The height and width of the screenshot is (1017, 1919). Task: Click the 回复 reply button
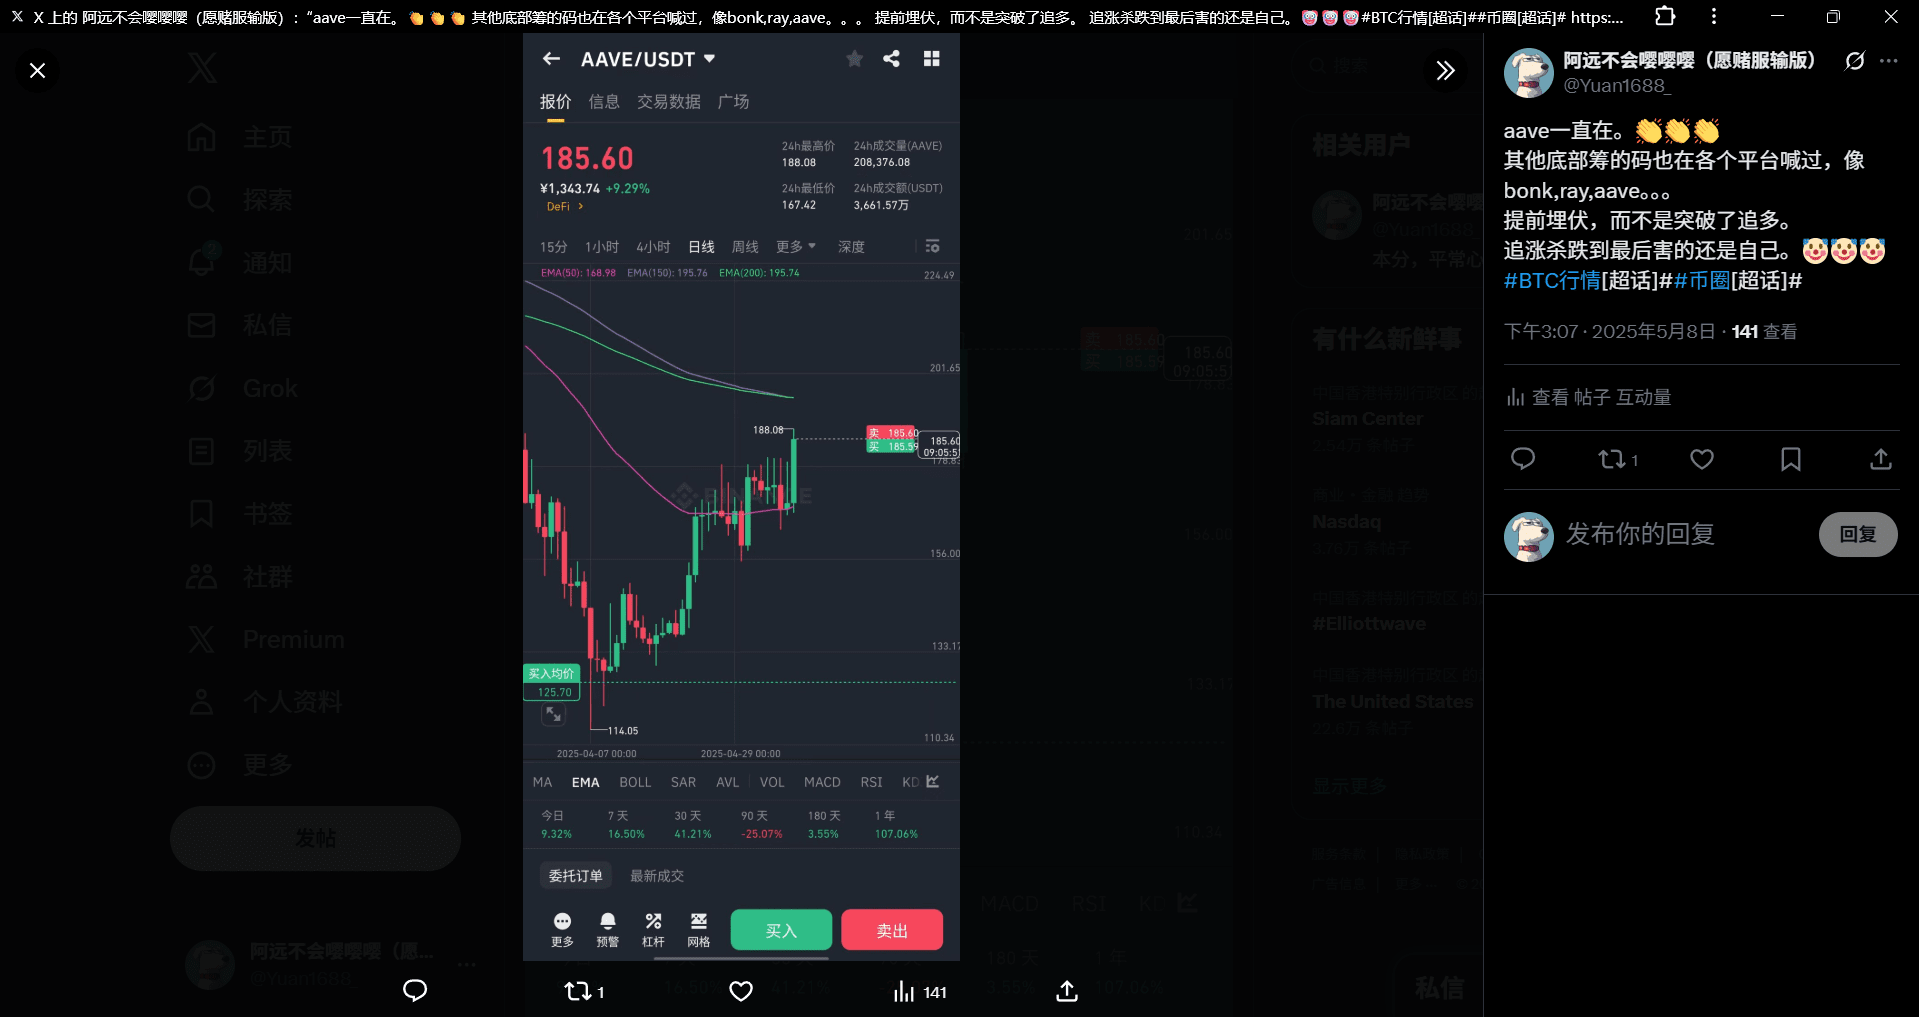(1858, 534)
